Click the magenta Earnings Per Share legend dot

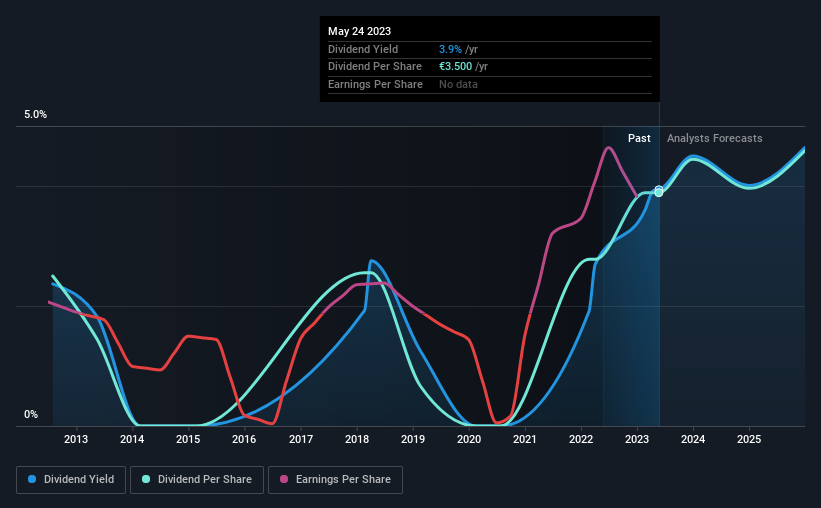click(x=284, y=479)
